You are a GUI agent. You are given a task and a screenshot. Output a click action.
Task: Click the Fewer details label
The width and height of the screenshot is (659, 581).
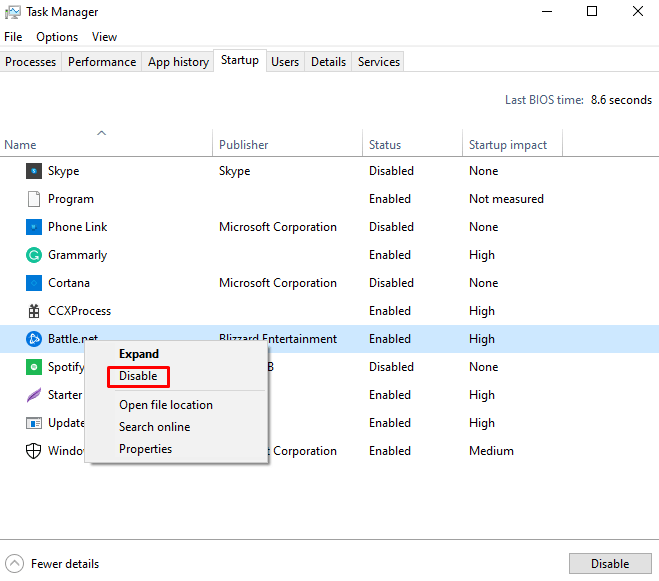pyautogui.click(x=65, y=564)
